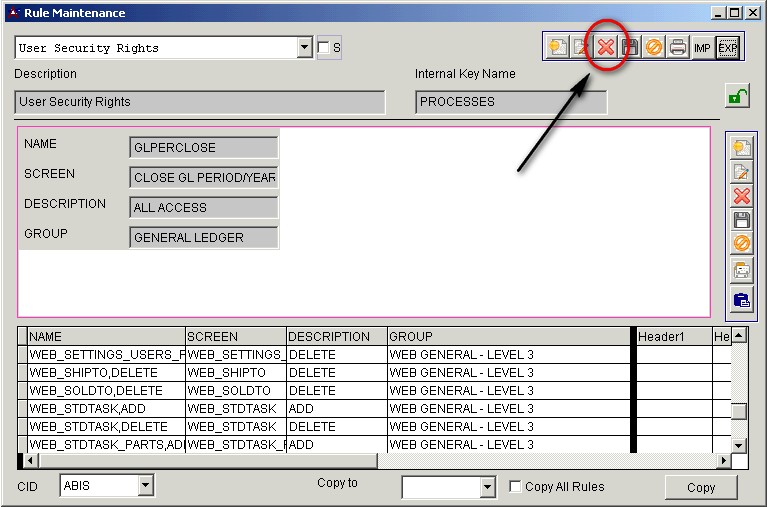Open the Copy to dropdown

tap(487, 487)
